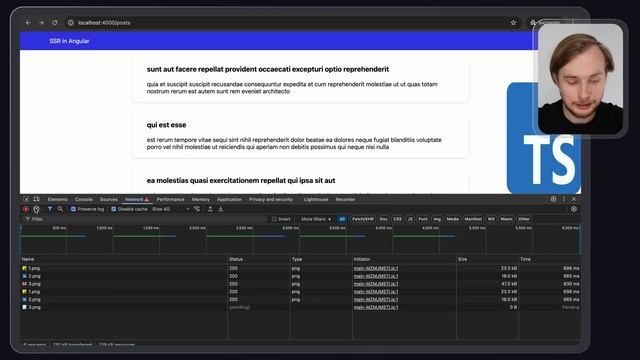Sort requests by the Name column header
The height and width of the screenshot is (360, 640).
pyautogui.click(x=124, y=259)
